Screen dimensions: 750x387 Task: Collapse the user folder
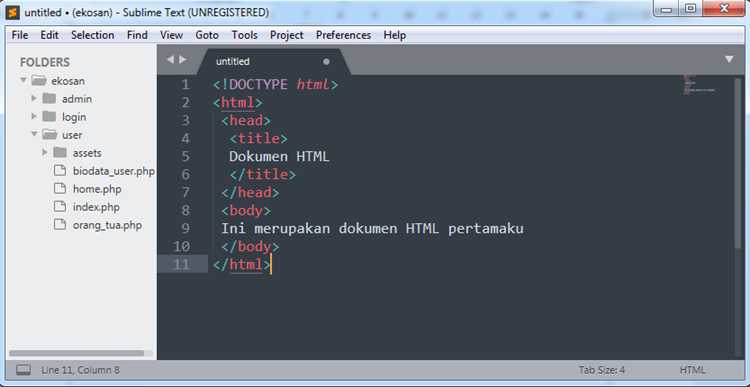click(x=34, y=134)
